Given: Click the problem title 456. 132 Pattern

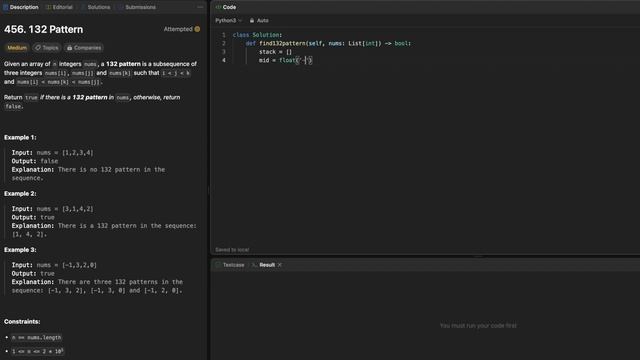Looking at the screenshot, I should [44, 29].
